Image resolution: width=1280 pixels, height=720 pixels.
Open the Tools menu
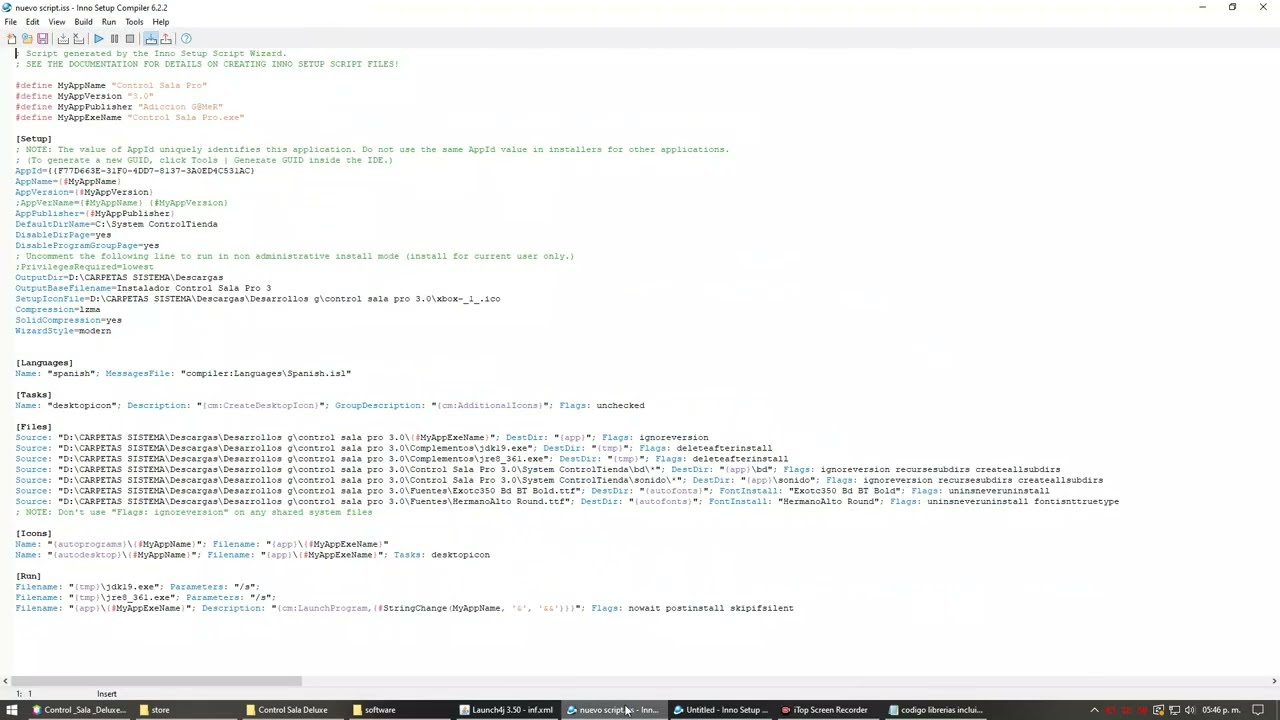coord(134,22)
